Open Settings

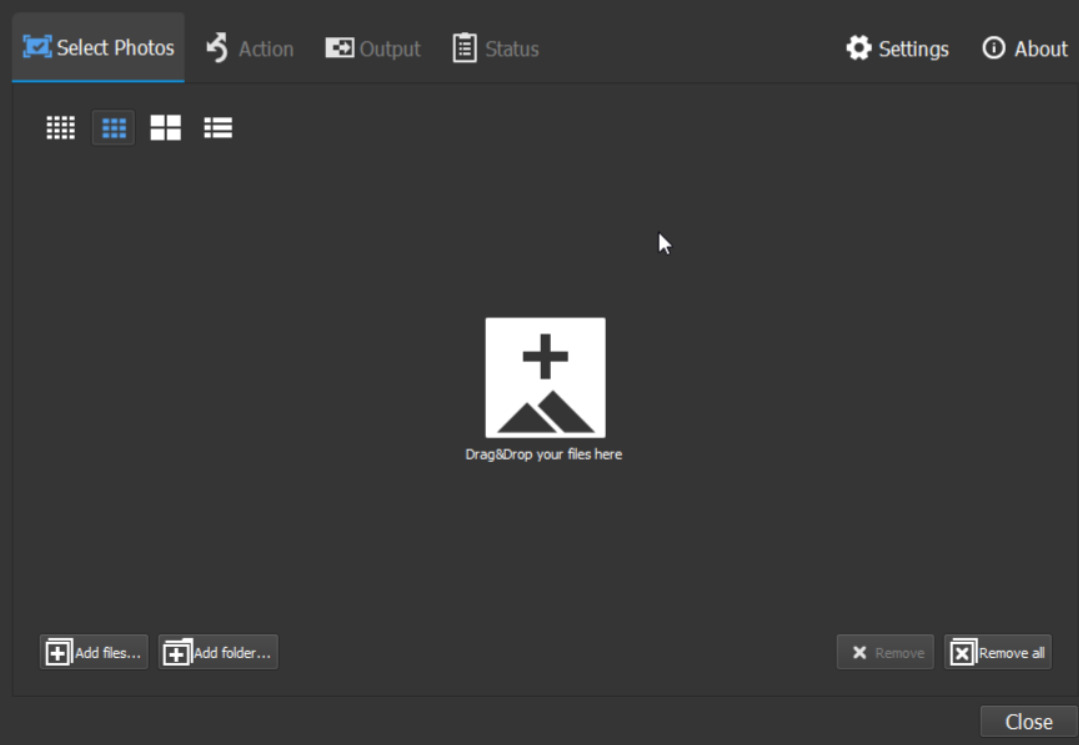(x=897, y=49)
